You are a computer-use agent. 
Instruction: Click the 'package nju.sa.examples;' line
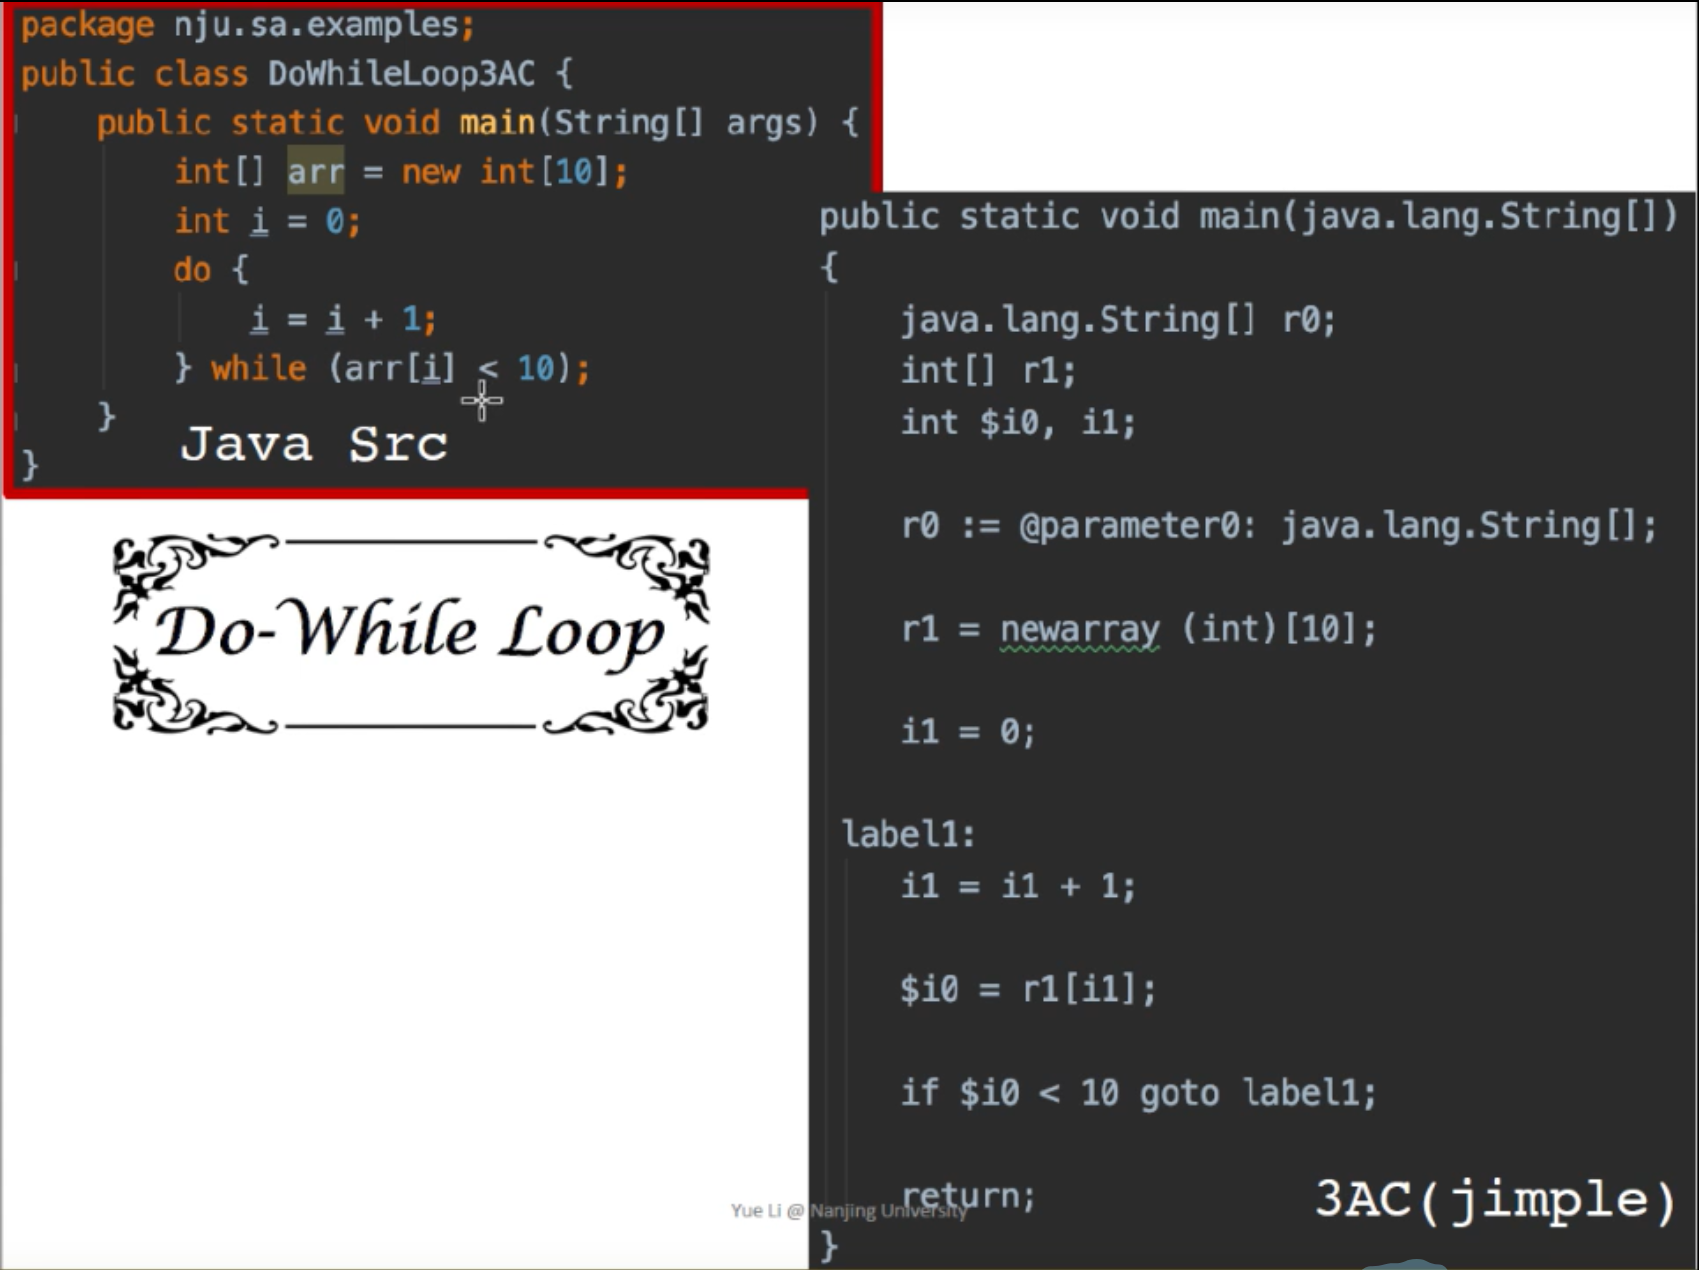click(248, 24)
